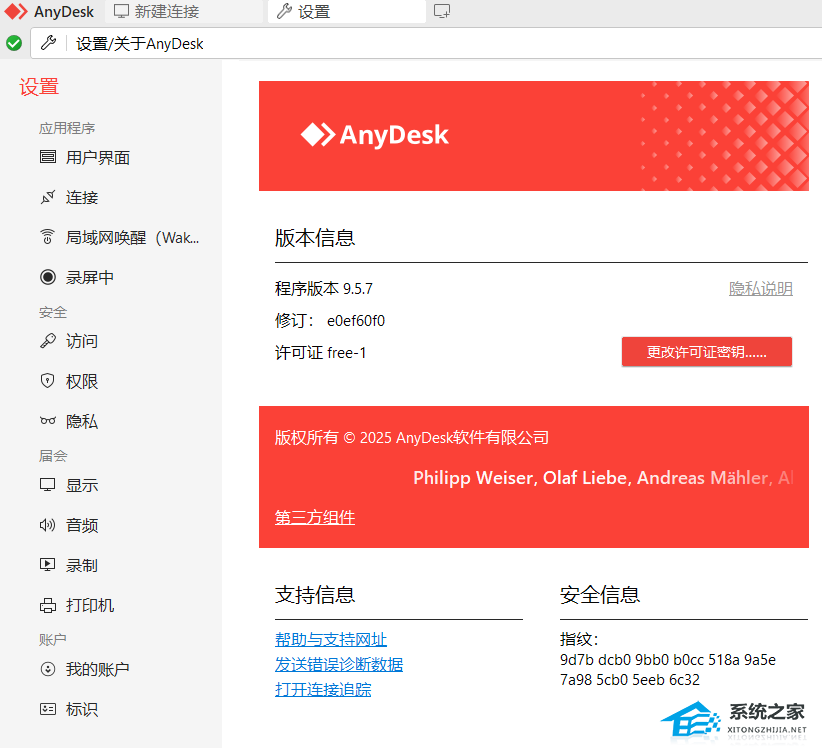This screenshot has height=748, width=822.
Task: Click the 更改许可证密钥 button
Action: tap(707, 352)
